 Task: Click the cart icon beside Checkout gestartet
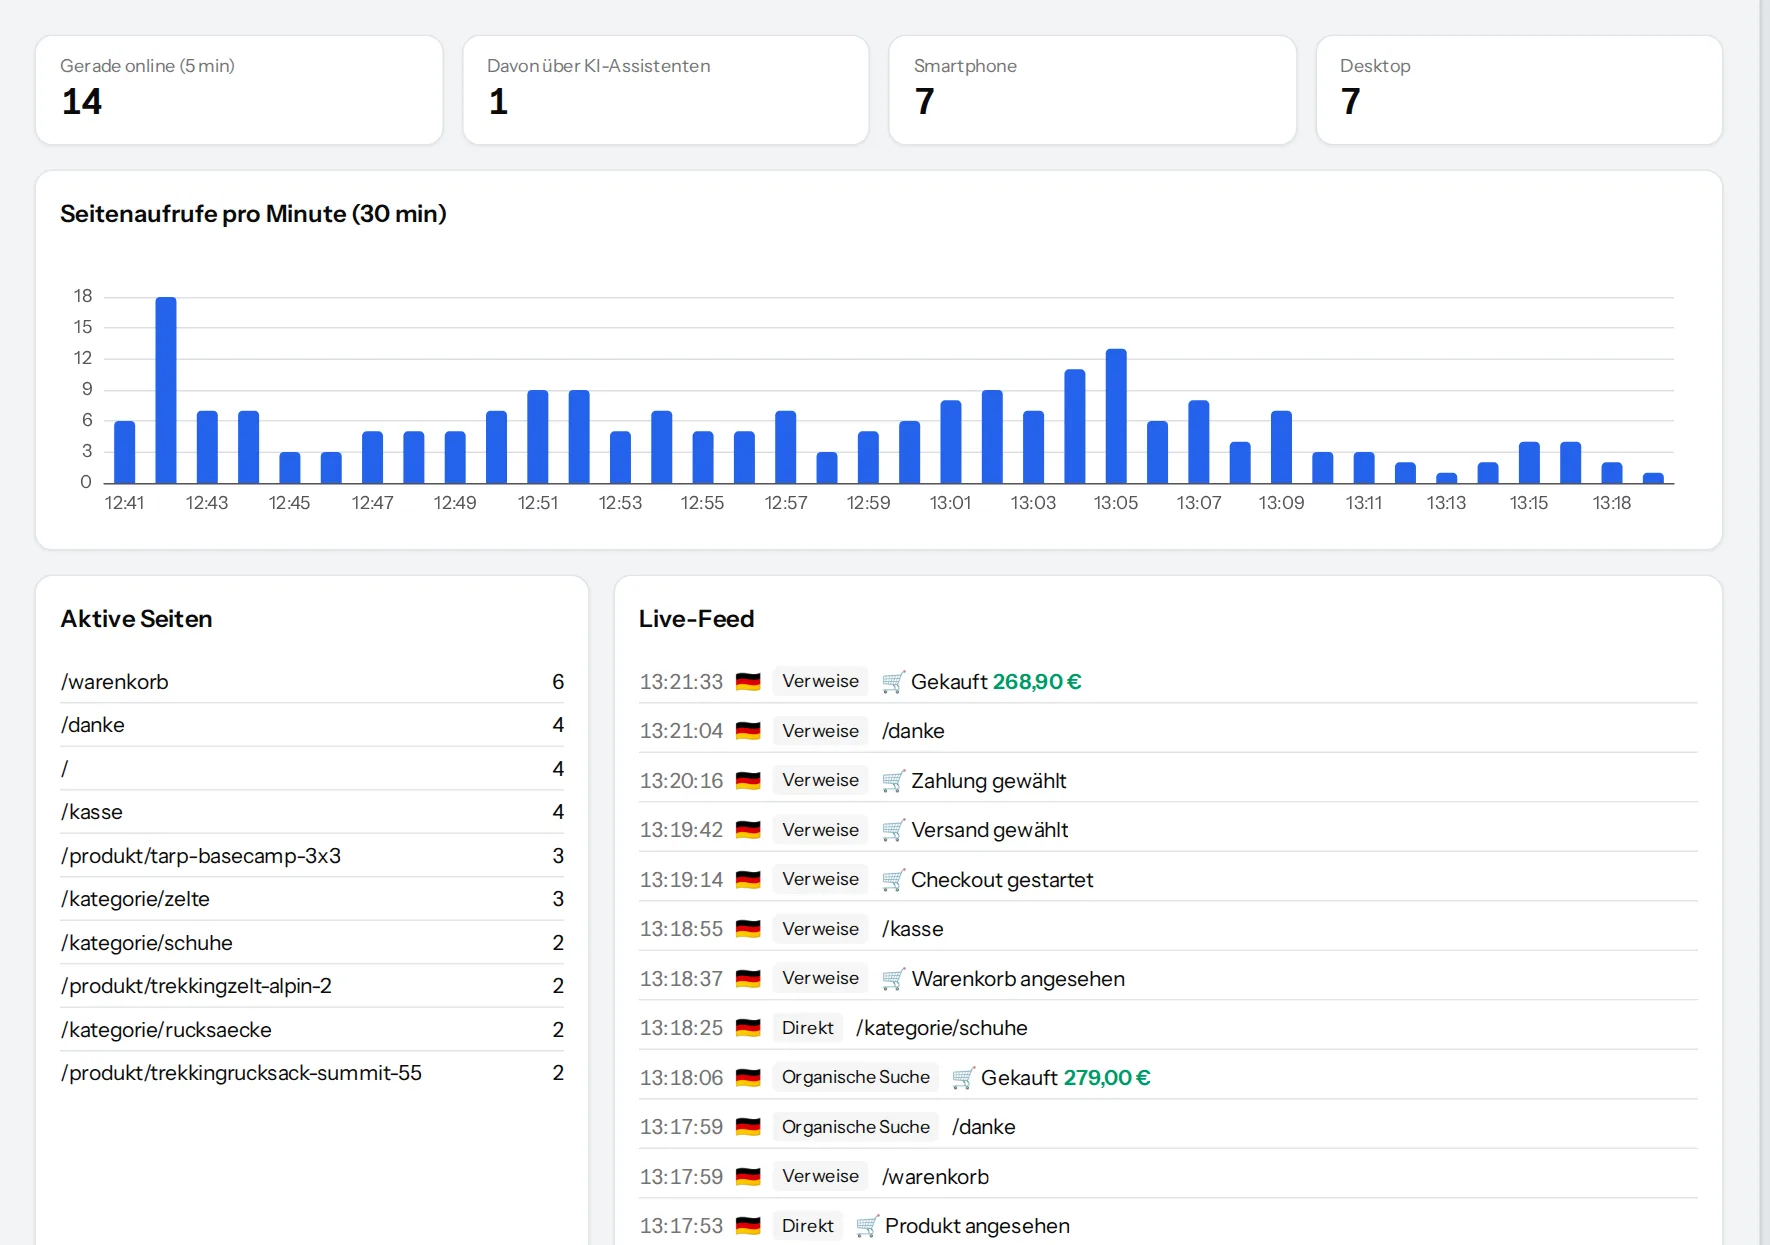893,880
